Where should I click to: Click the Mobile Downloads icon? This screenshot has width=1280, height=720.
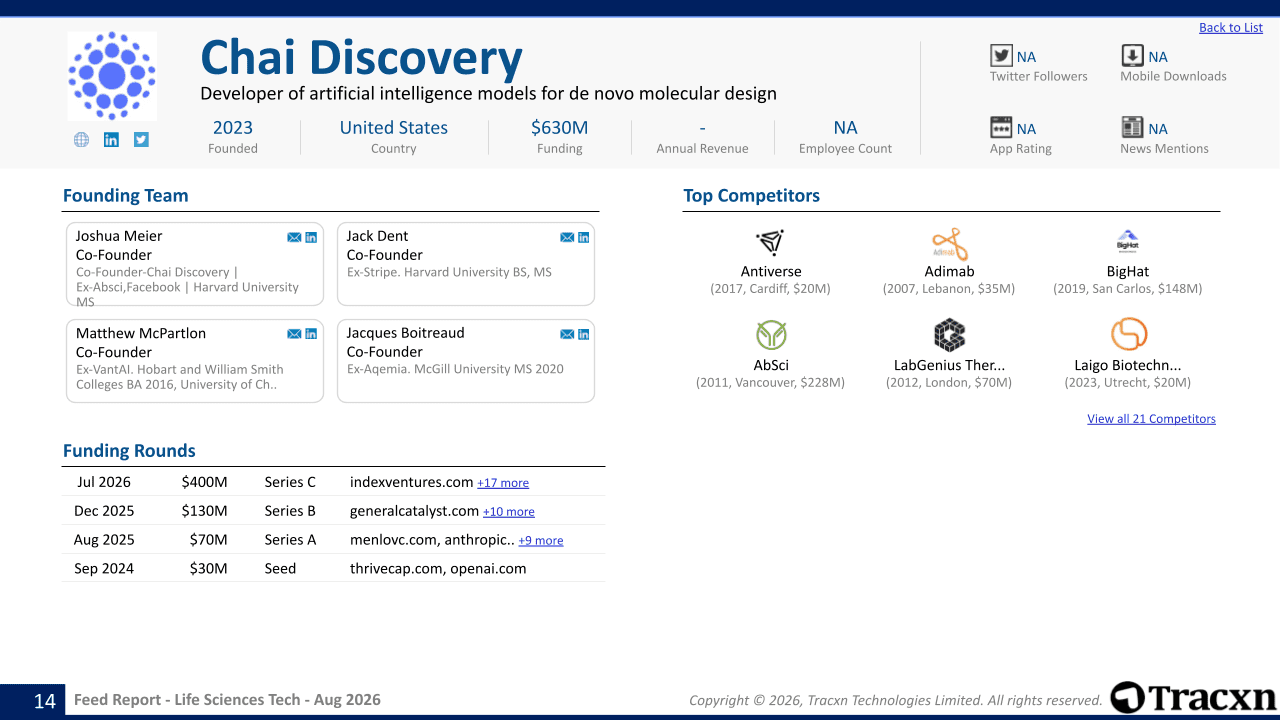[1132, 56]
